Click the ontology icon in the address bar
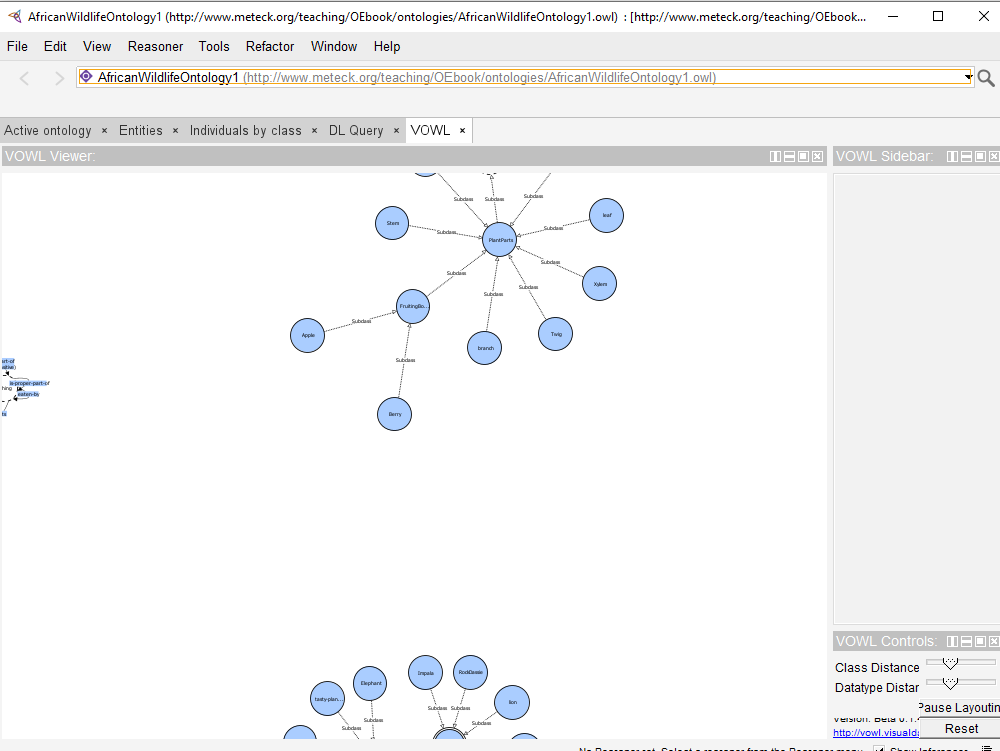 tap(86, 77)
